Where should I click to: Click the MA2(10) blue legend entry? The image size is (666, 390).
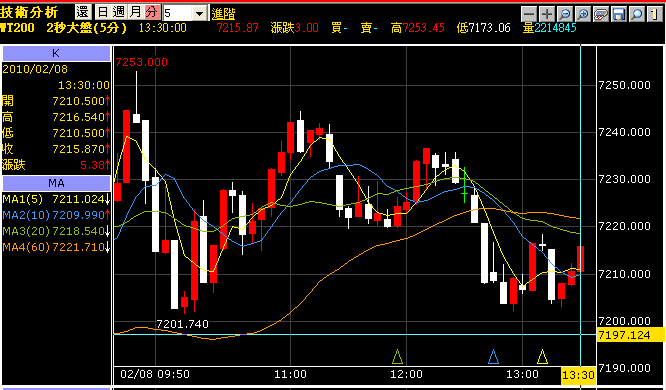click(56, 215)
